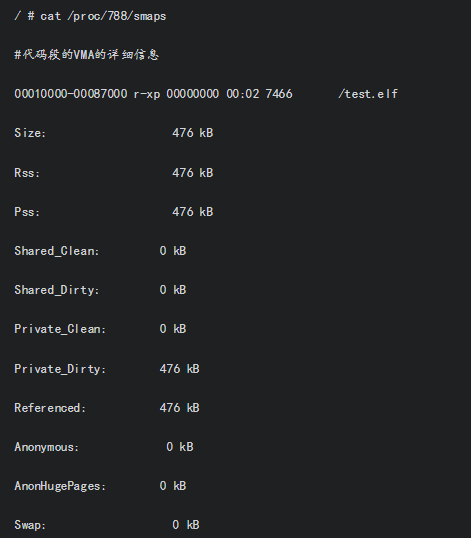The width and height of the screenshot is (471, 538).
Task: Click the device number 00:02
Action: coord(243,94)
